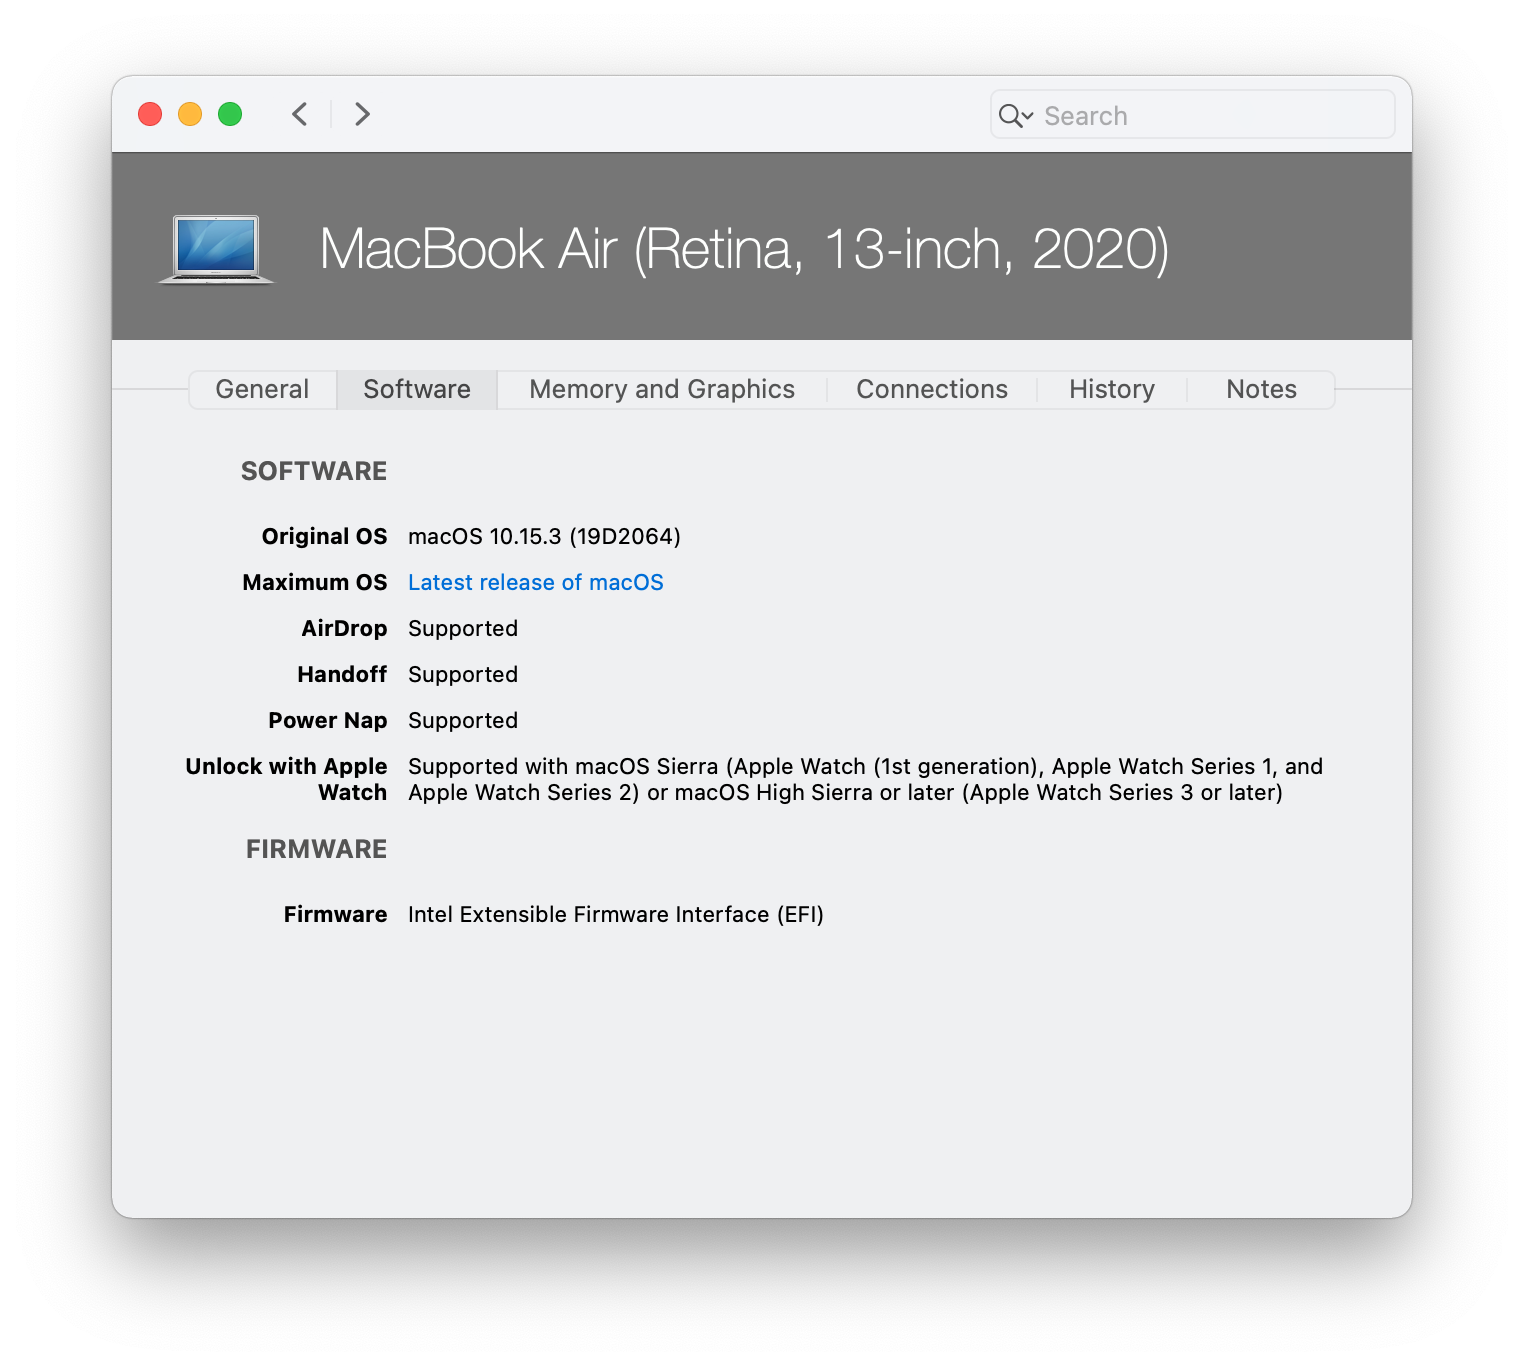Click the Unlock with Apple Watch label
Screen dimensions: 1524x1366
[x=286, y=779]
